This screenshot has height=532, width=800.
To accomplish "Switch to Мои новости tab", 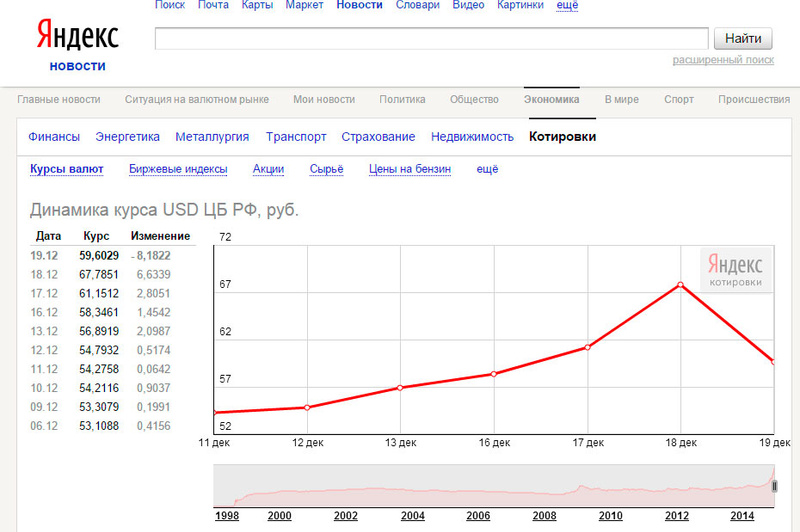I will (x=324, y=99).
